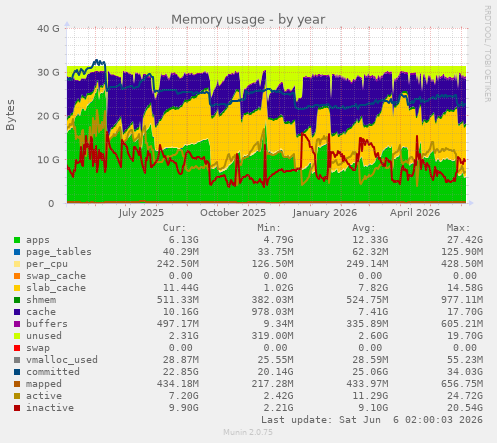Click the dark blue committed legend swatch
Screen dimensions: 497x443
tap(17, 372)
